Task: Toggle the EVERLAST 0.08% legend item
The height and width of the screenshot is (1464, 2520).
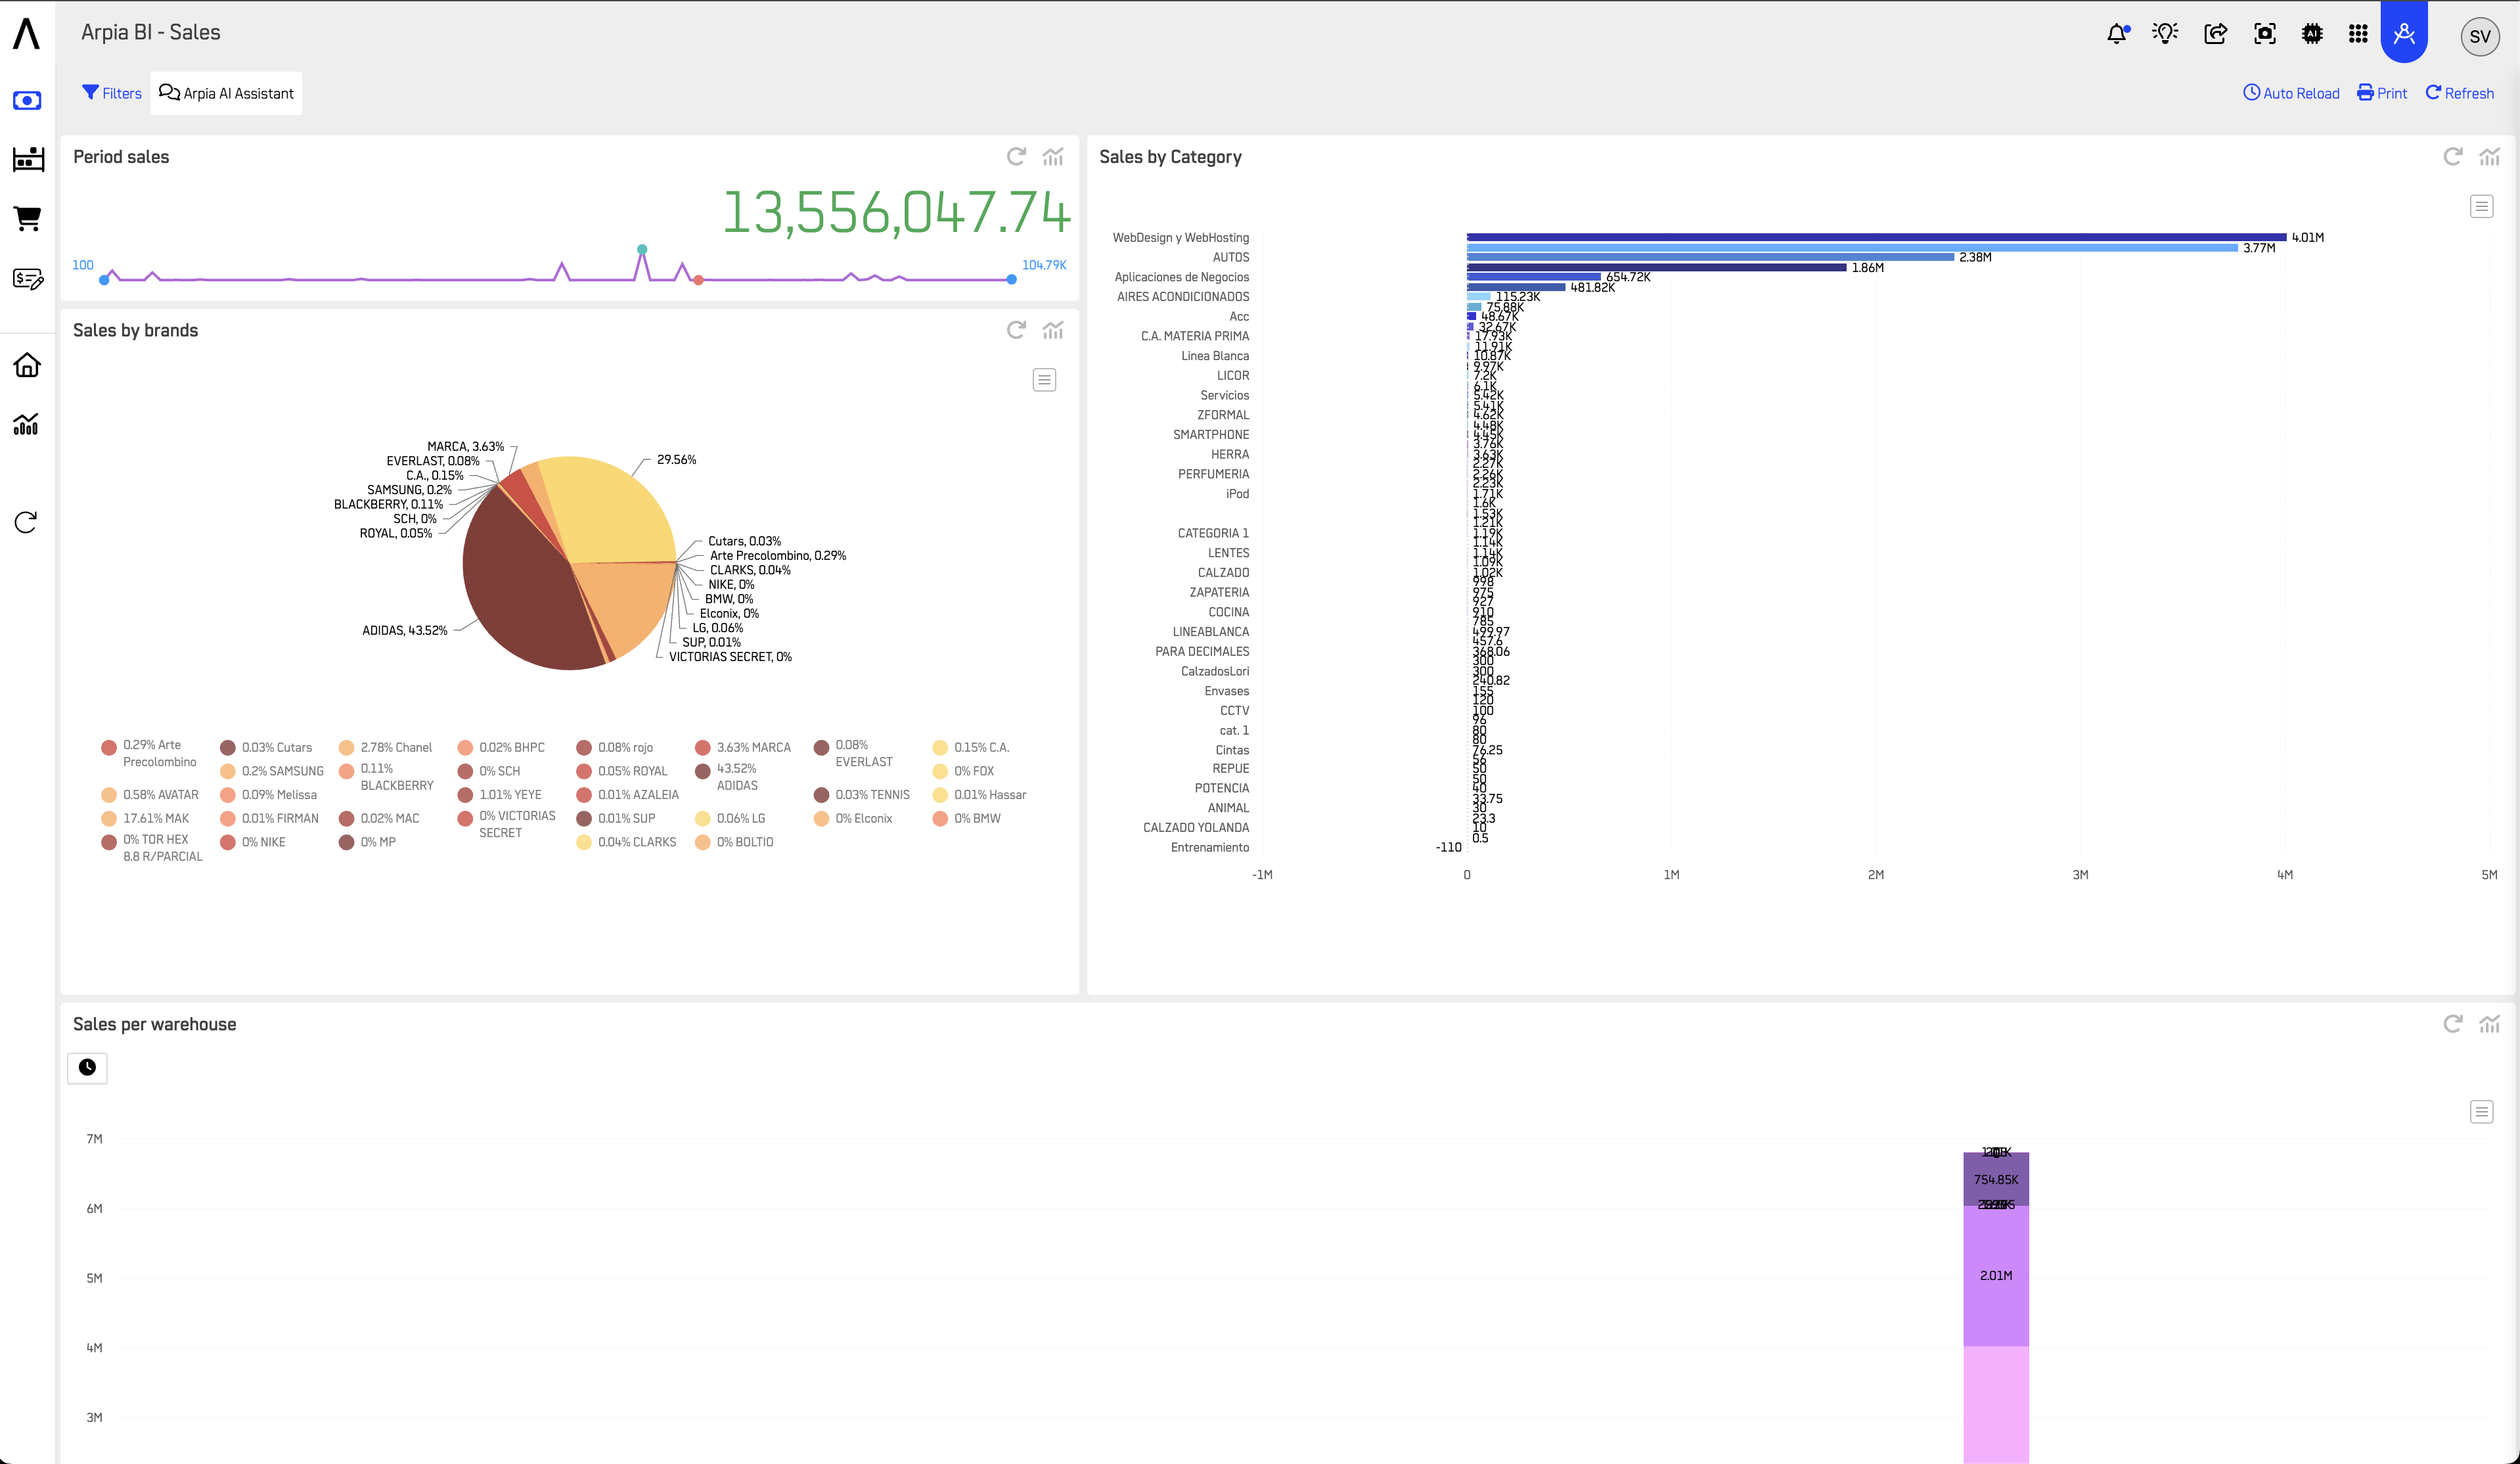Action: pos(853,753)
